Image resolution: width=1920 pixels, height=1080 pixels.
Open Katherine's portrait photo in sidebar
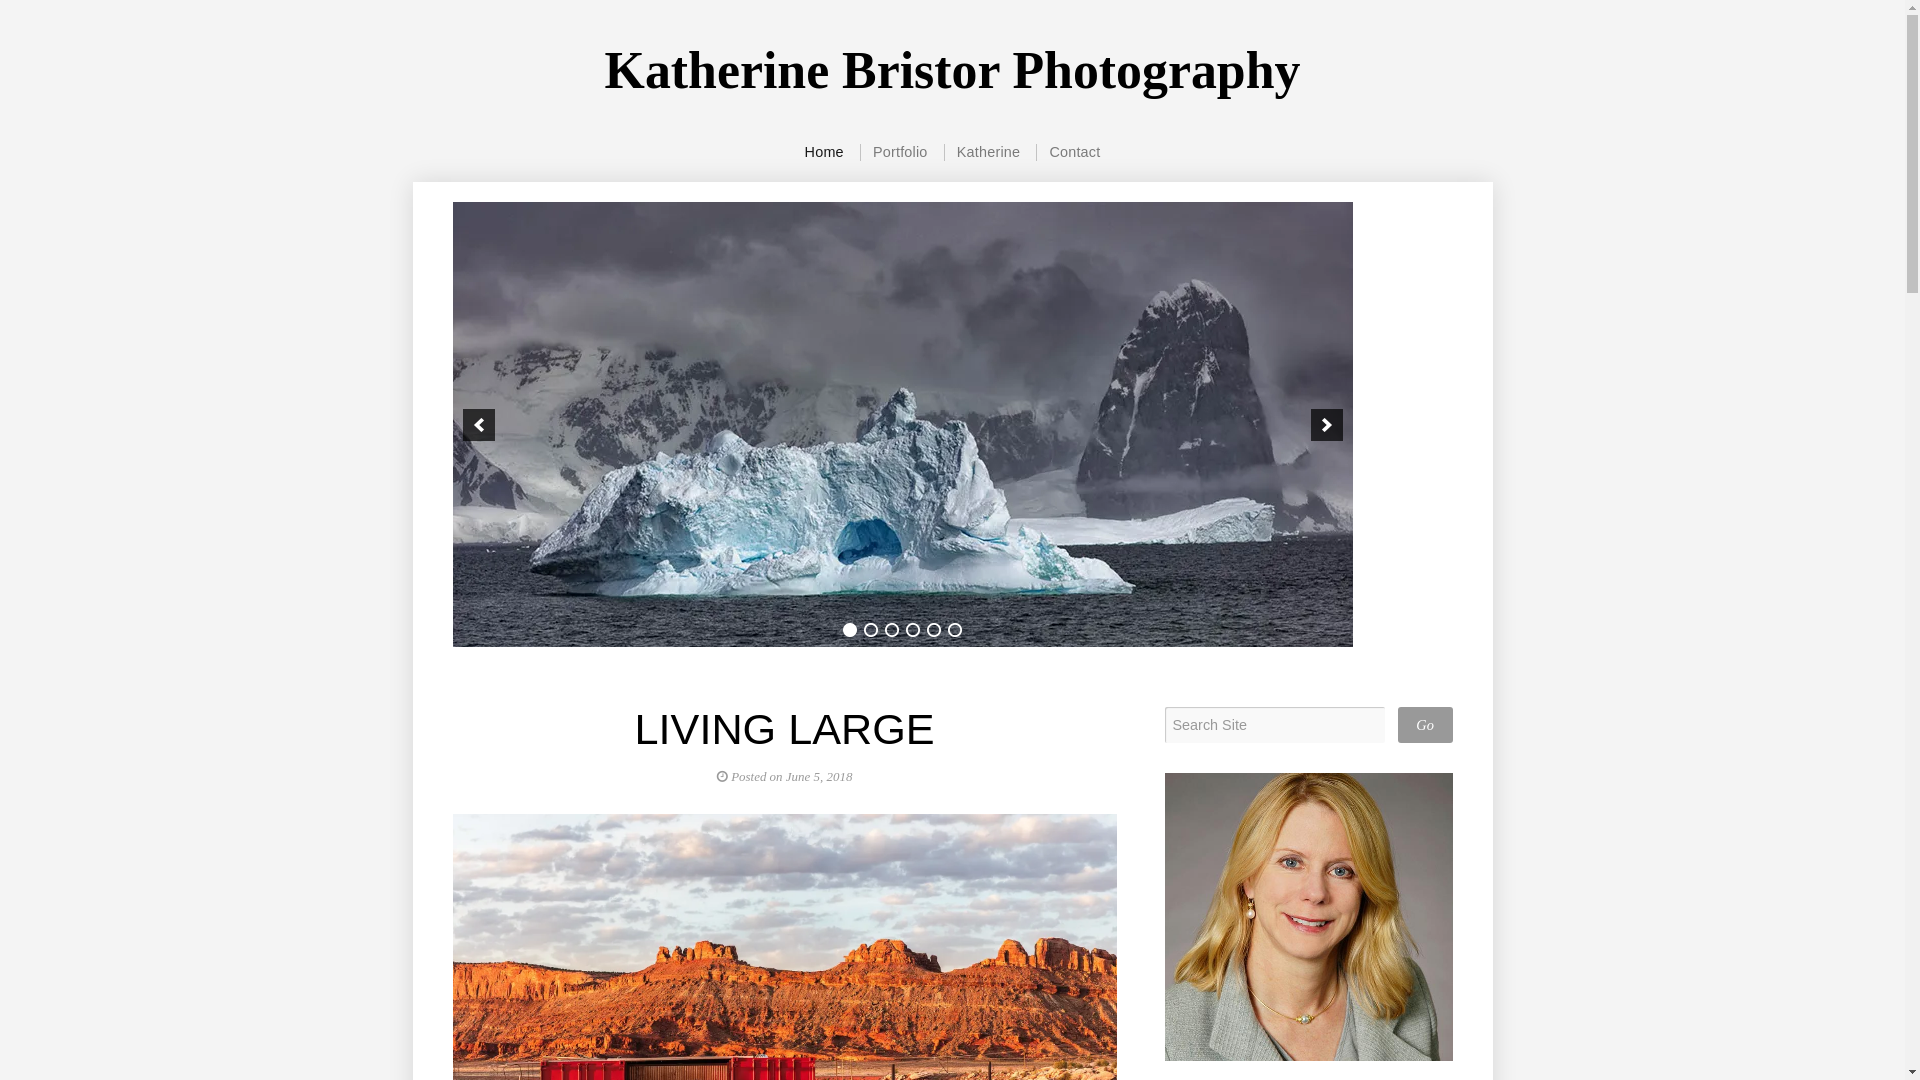(x=1308, y=917)
